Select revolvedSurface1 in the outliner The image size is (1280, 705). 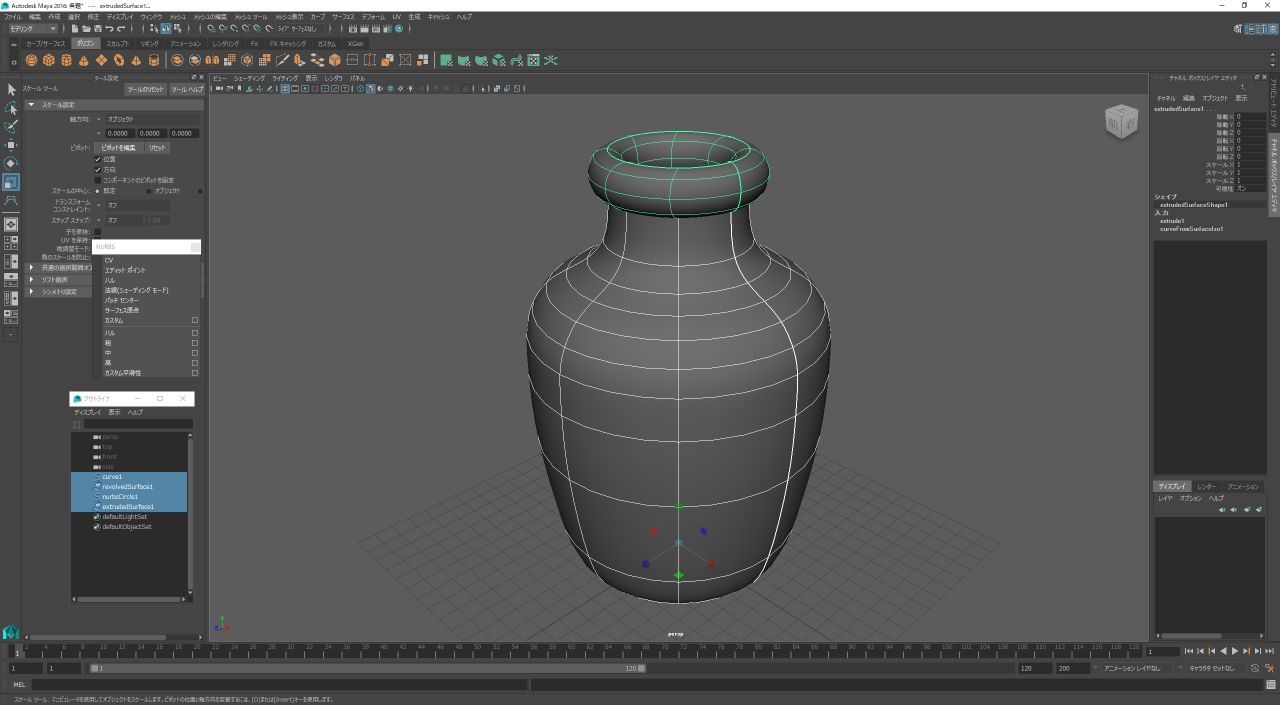click(x=127, y=487)
